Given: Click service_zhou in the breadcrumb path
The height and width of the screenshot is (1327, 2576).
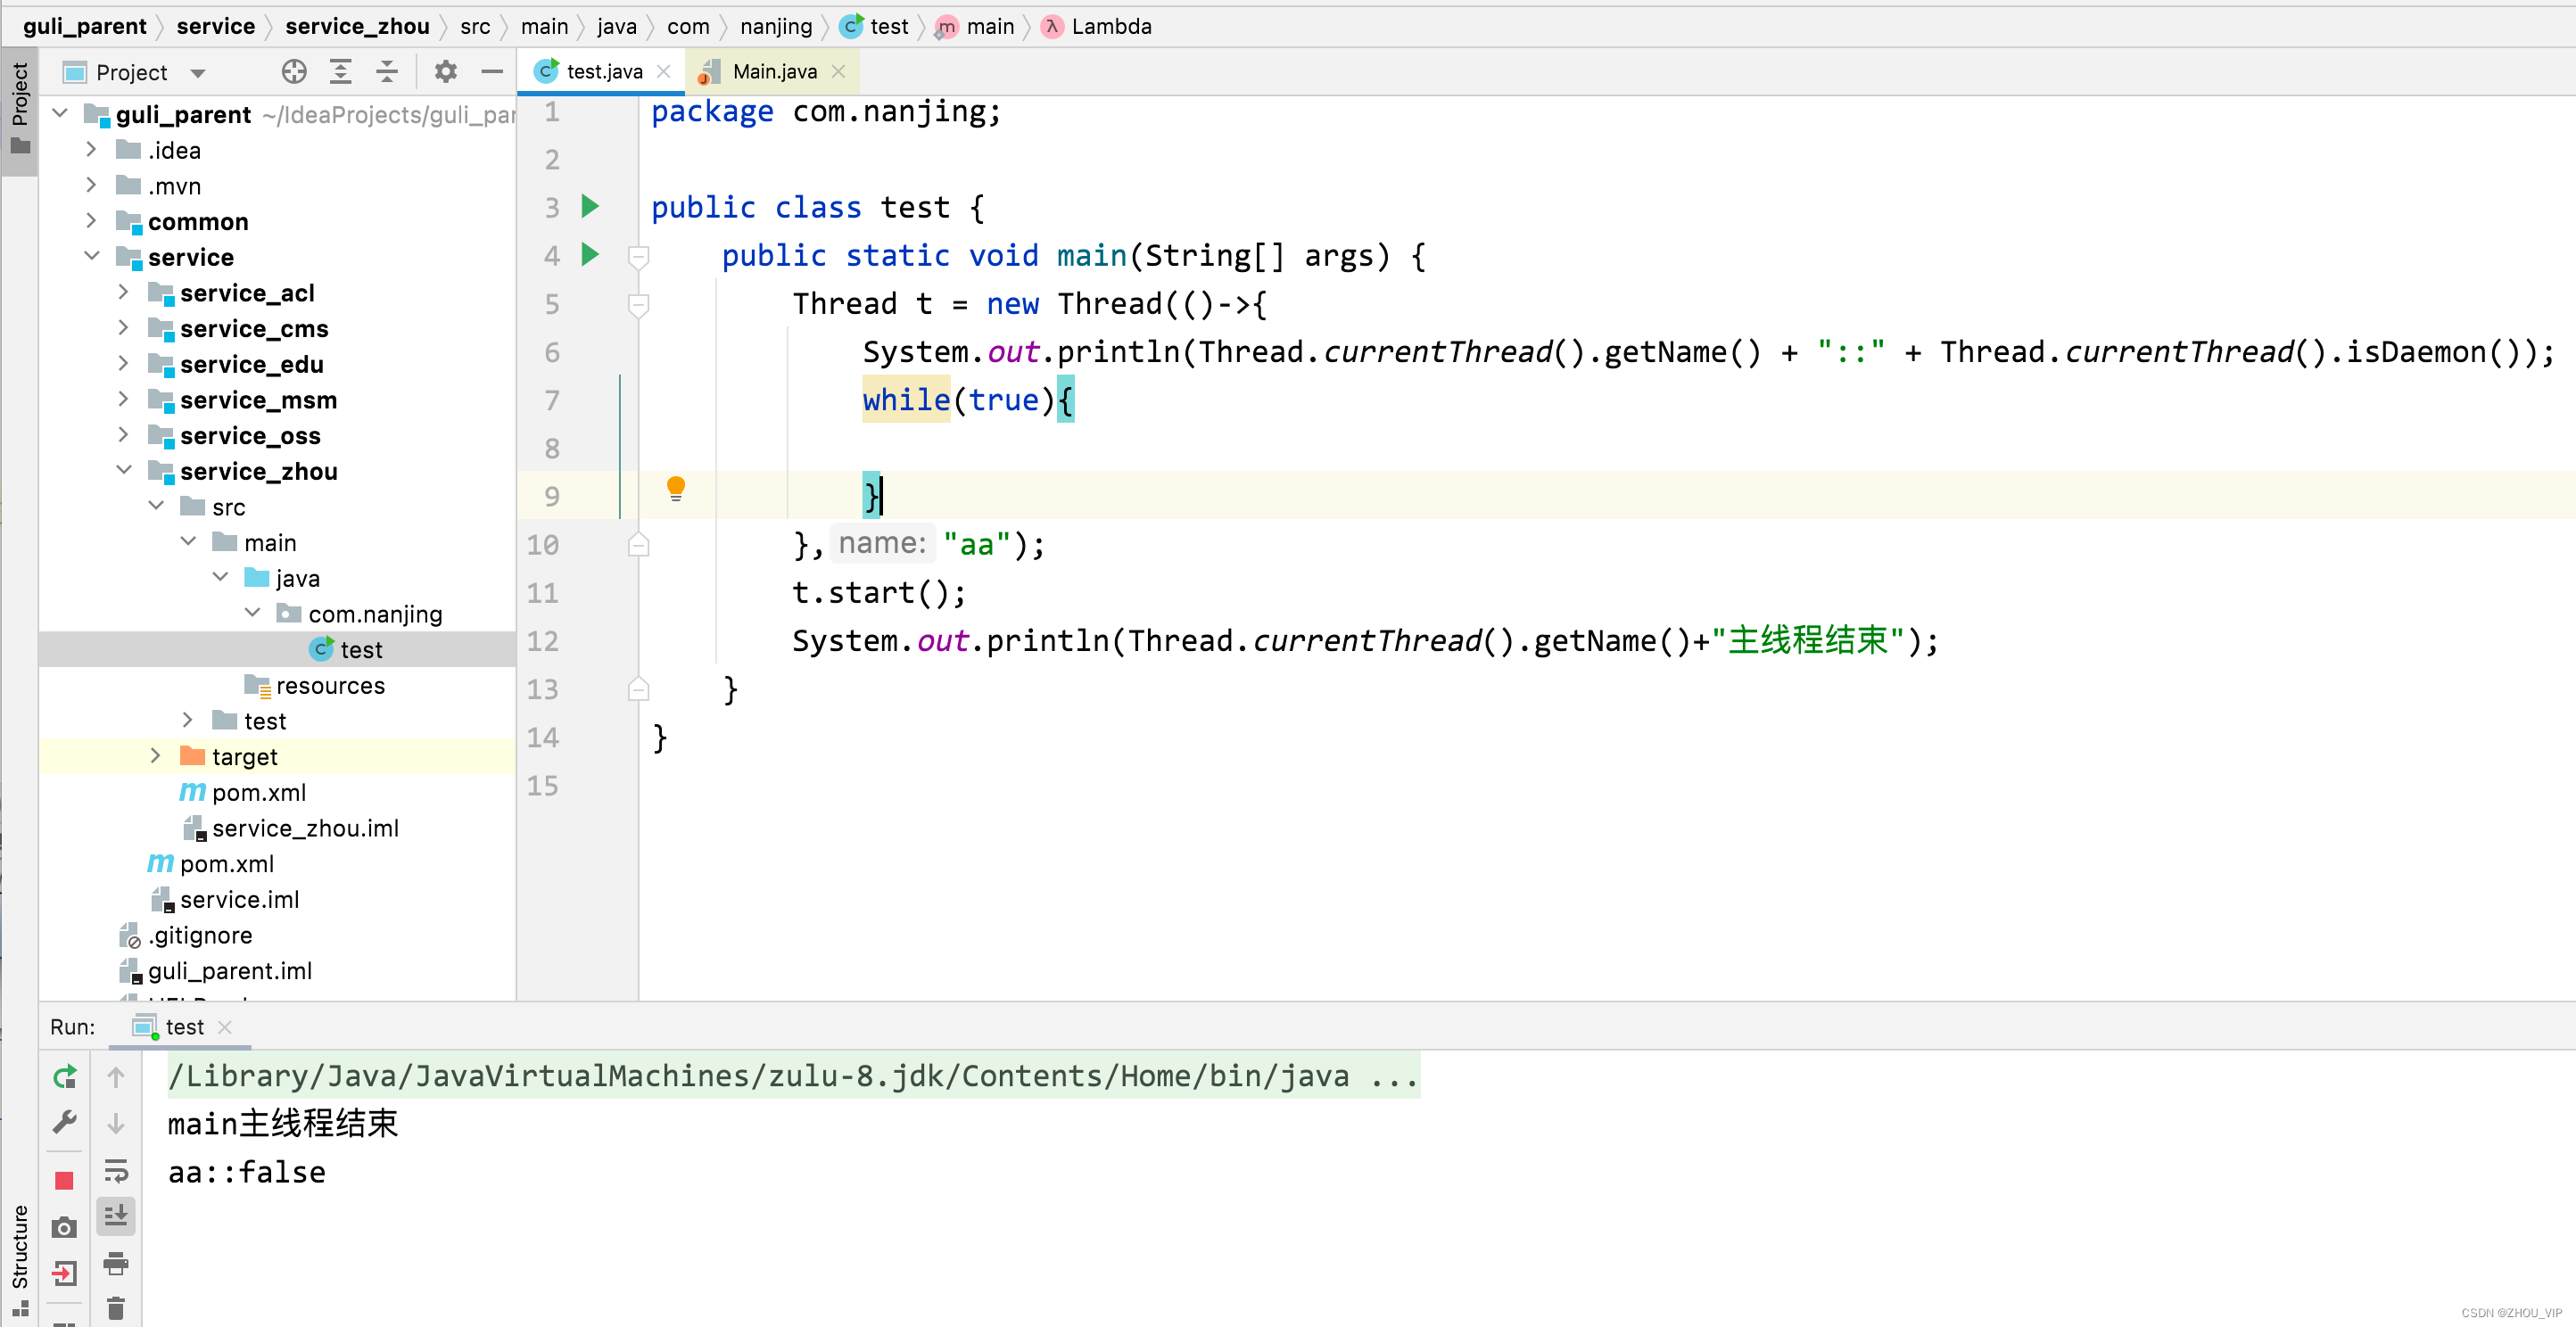Looking at the screenshot, I should coord(357,26).
